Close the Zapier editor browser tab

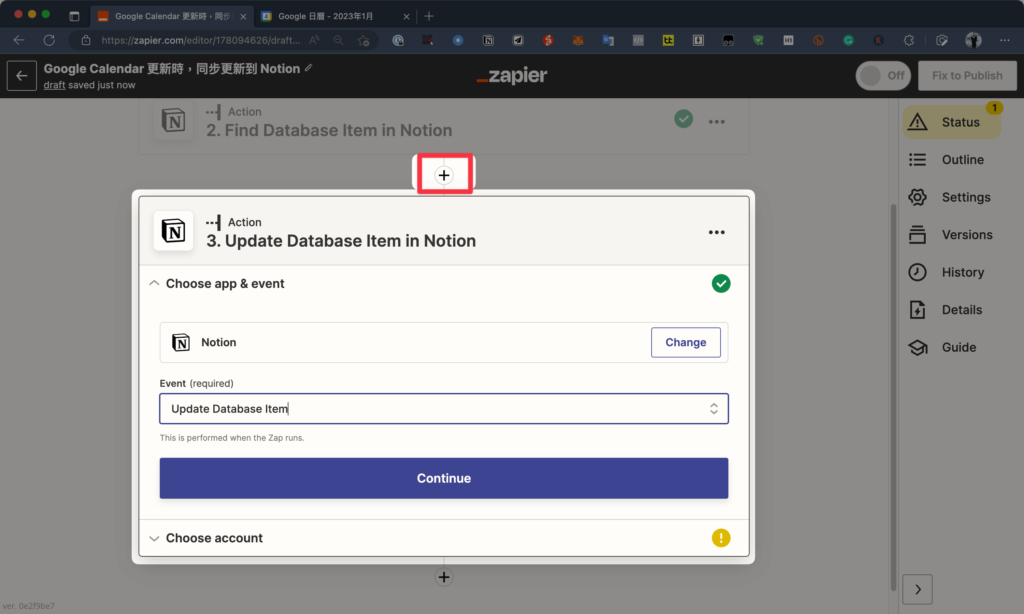point(243,16)
